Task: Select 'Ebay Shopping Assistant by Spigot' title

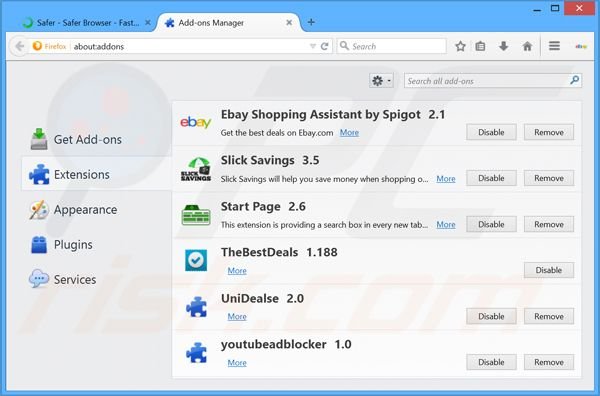Action: 321,114
